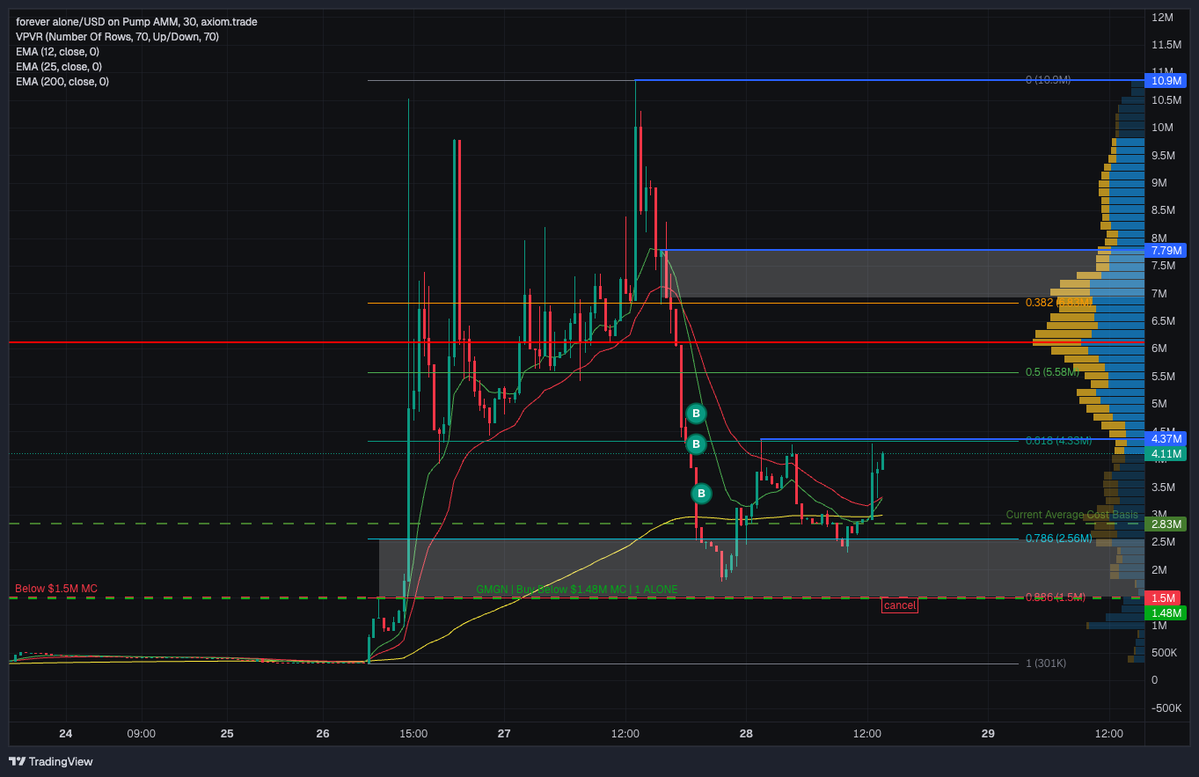Click the red 1.5M price label
The height and width of the screenshot is (777, 1199).
(x=1162, y=598)
